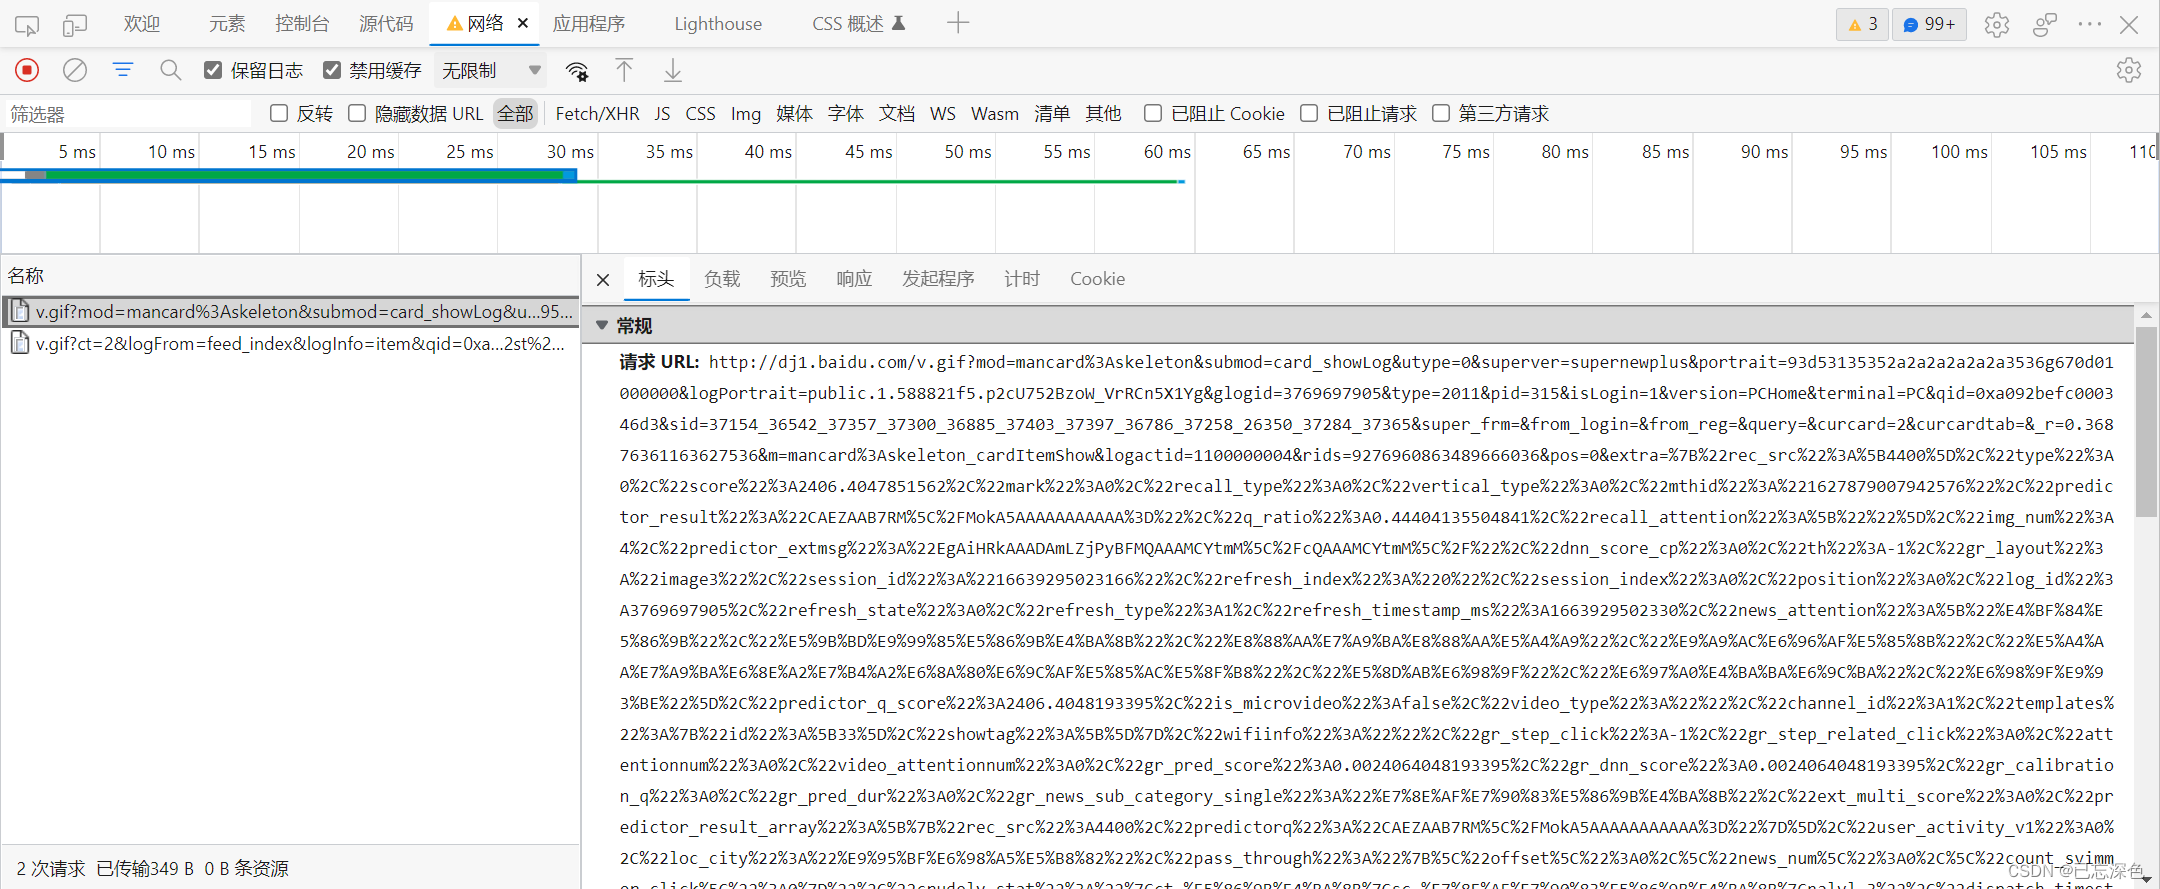The image size is (2160, 889).
Task: Filter by 清单 requests
Action: click(1052, 114)
